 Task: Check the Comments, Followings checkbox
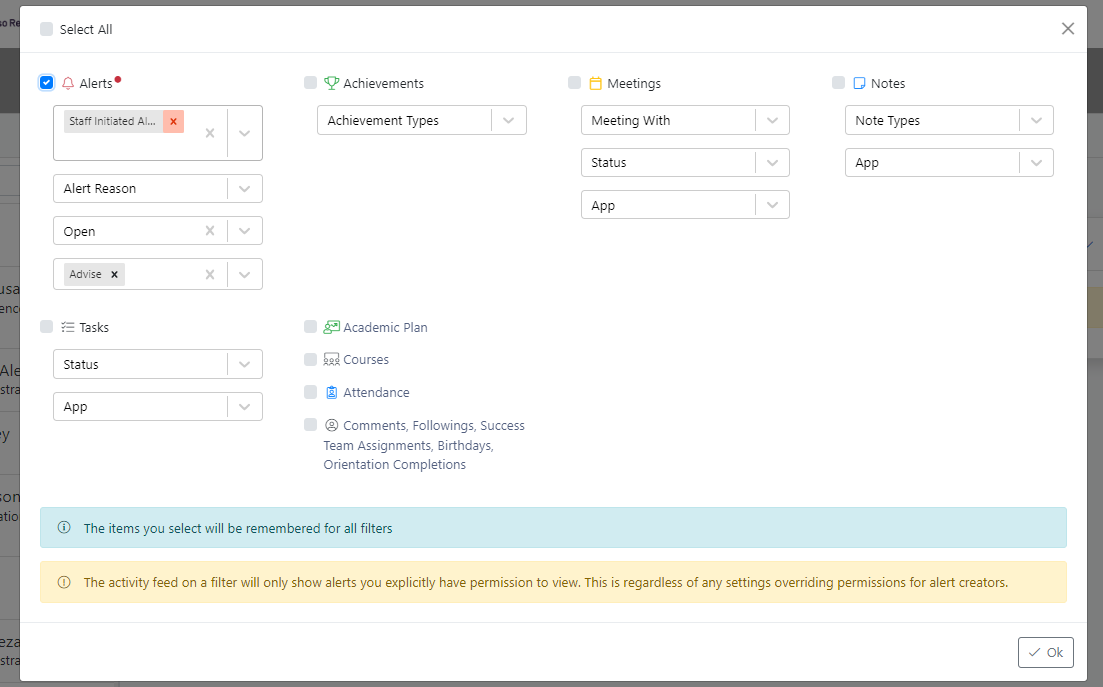click(x=310, y=424)
